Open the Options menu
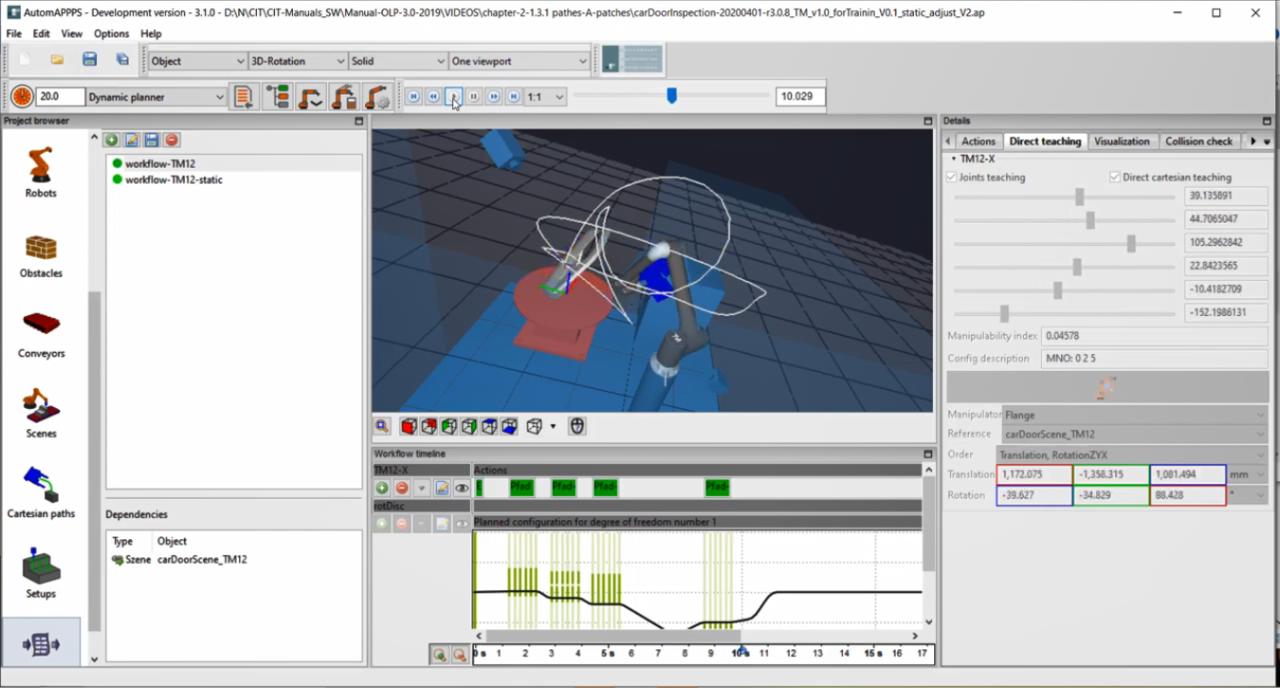This screenshot has height=688, width=1280. (111, 33)
